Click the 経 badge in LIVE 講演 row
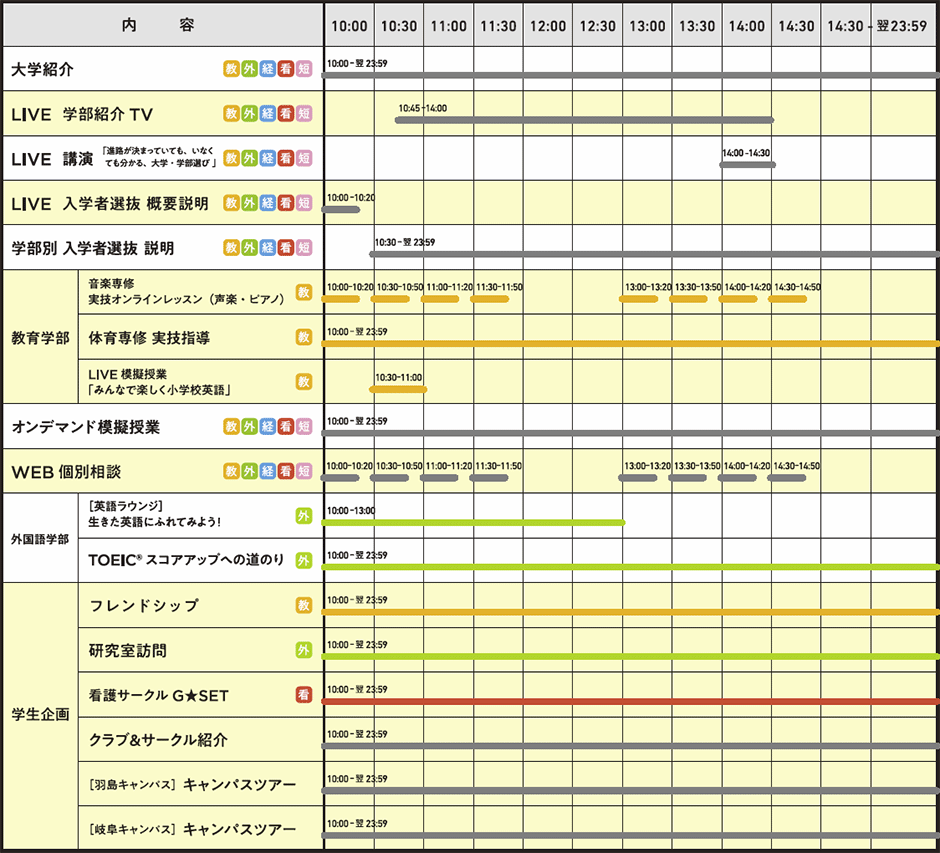 (x=267, y=158)
